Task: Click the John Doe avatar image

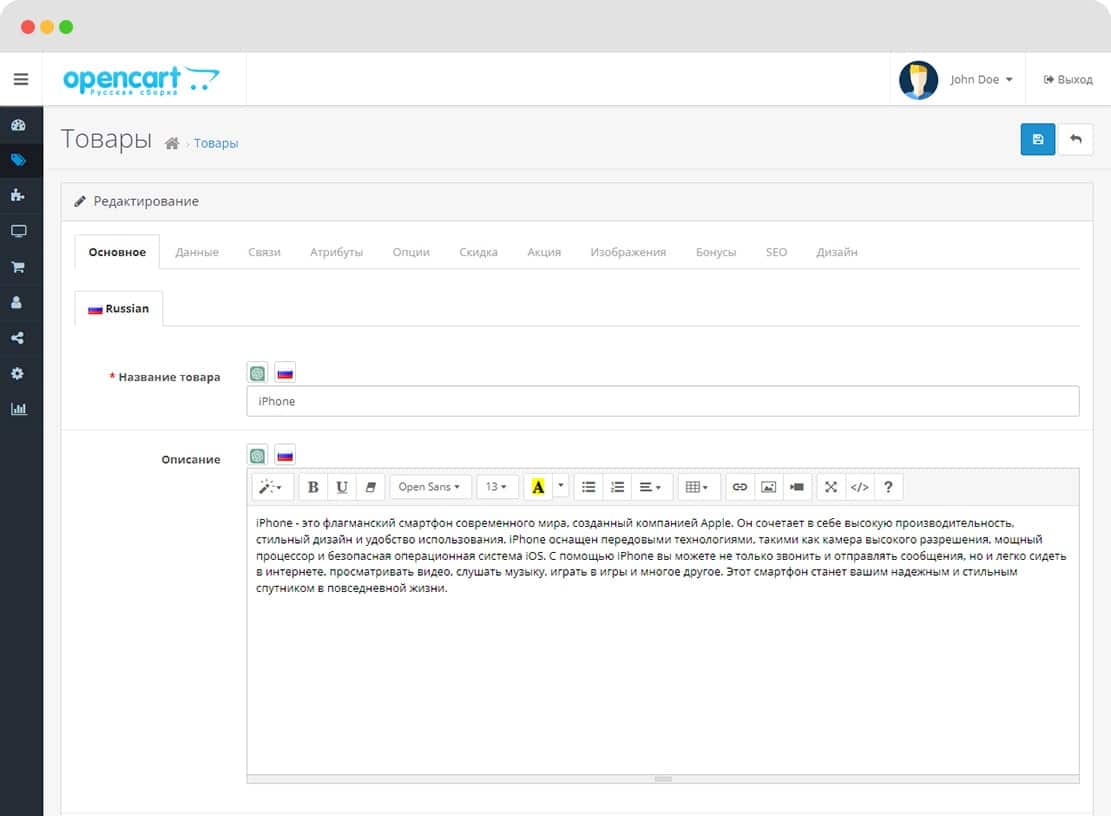Action: coord(918,79)
